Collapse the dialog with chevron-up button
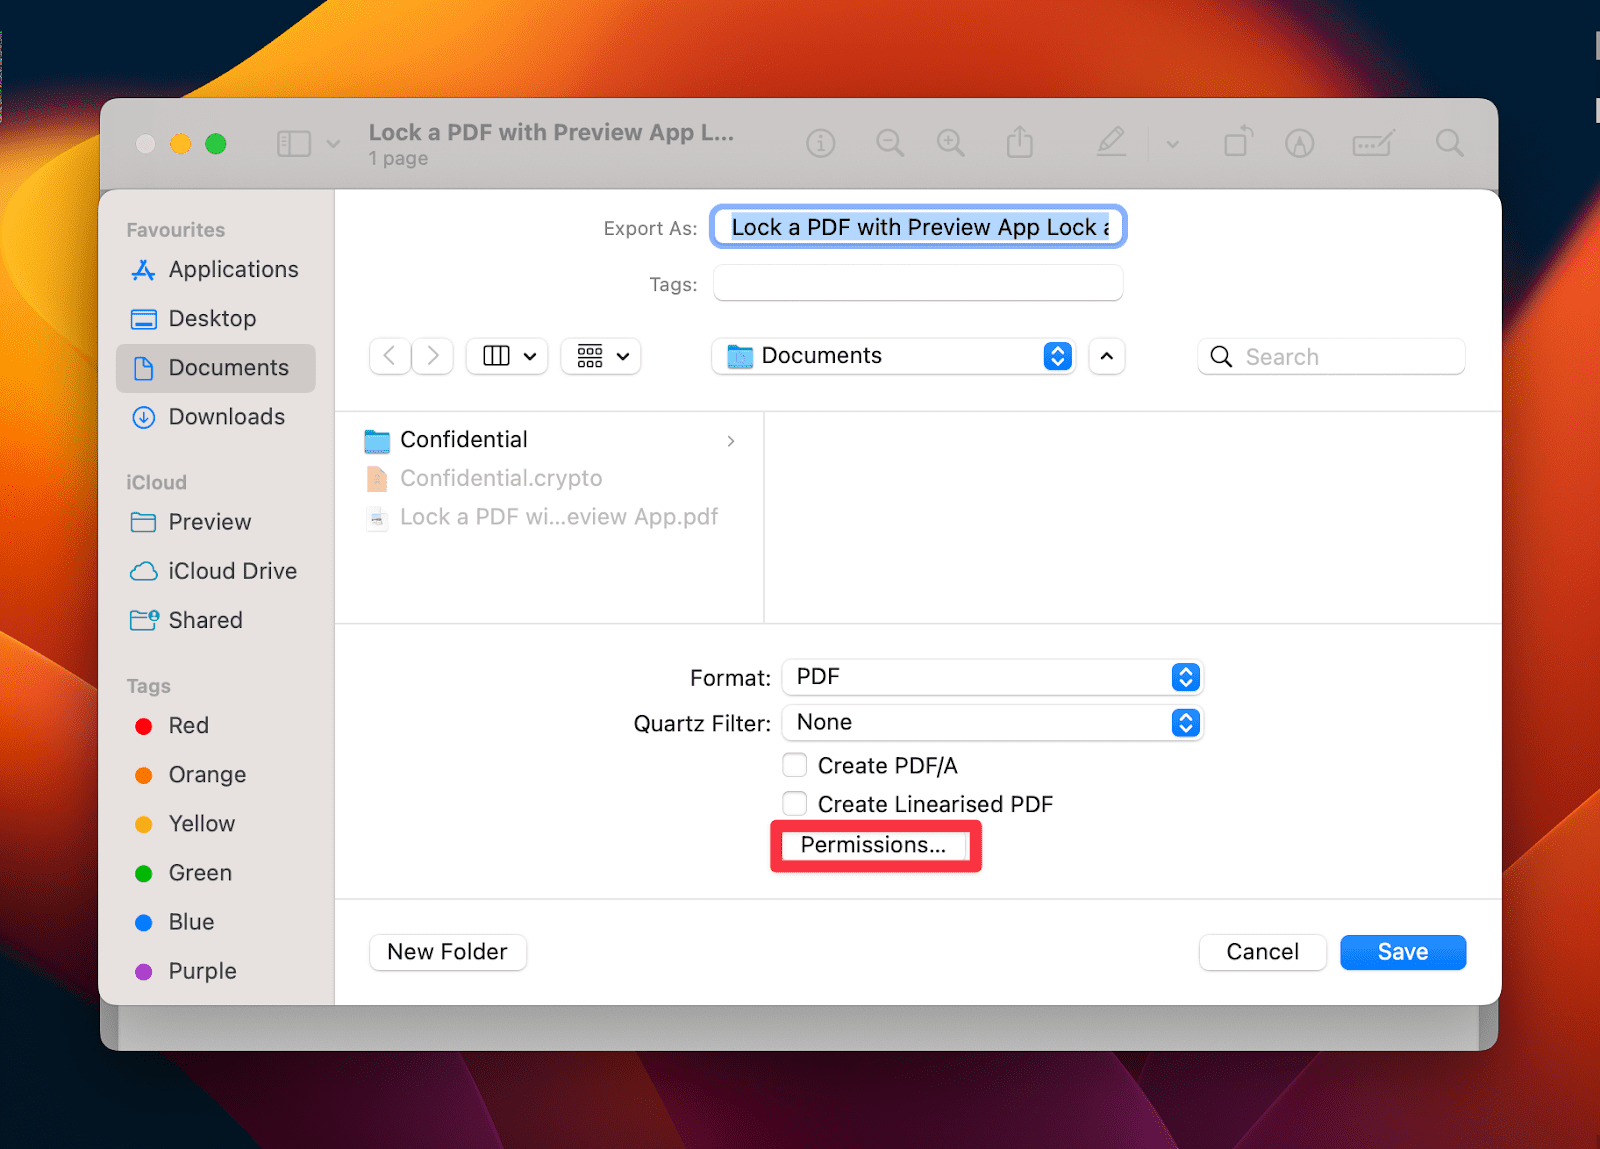The image size is (1600, 1149). pyautogui.click(x=1107, y=356)
